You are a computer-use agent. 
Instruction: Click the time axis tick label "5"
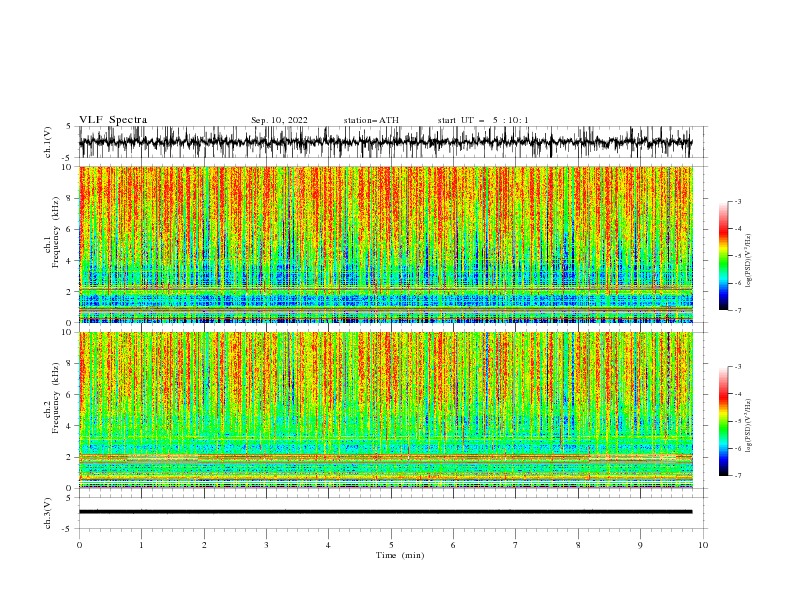point(391,545)
